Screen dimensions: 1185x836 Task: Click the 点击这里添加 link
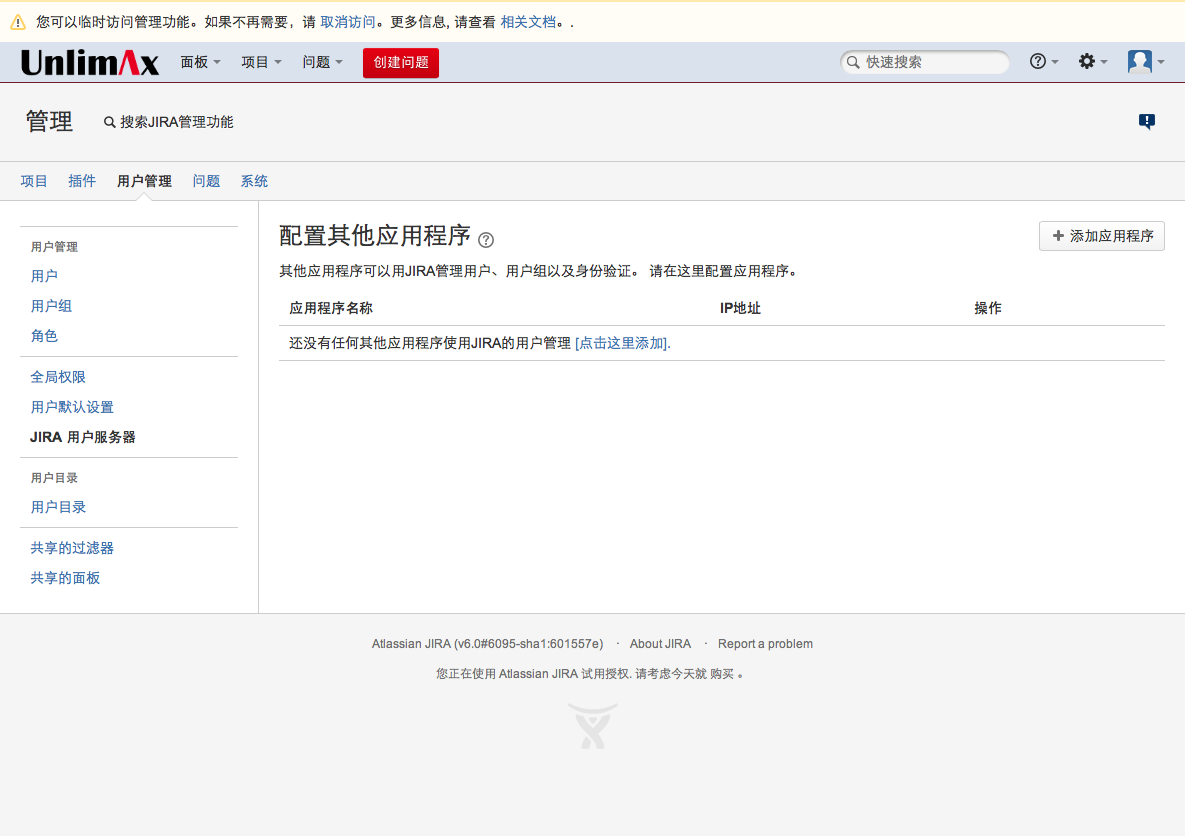622,343
